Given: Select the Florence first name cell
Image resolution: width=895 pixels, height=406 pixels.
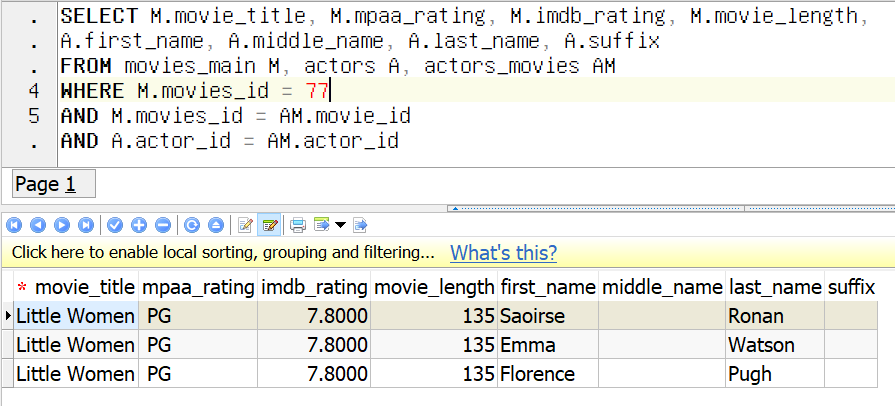Looking at the screenshot, I should coord(547,373).
